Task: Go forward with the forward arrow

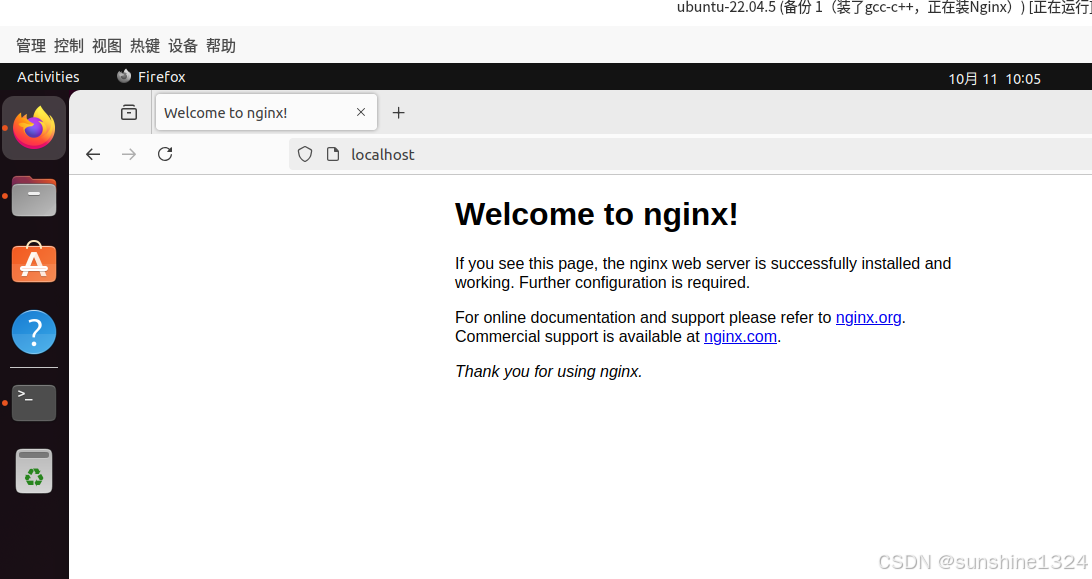Action: point(129,154)
